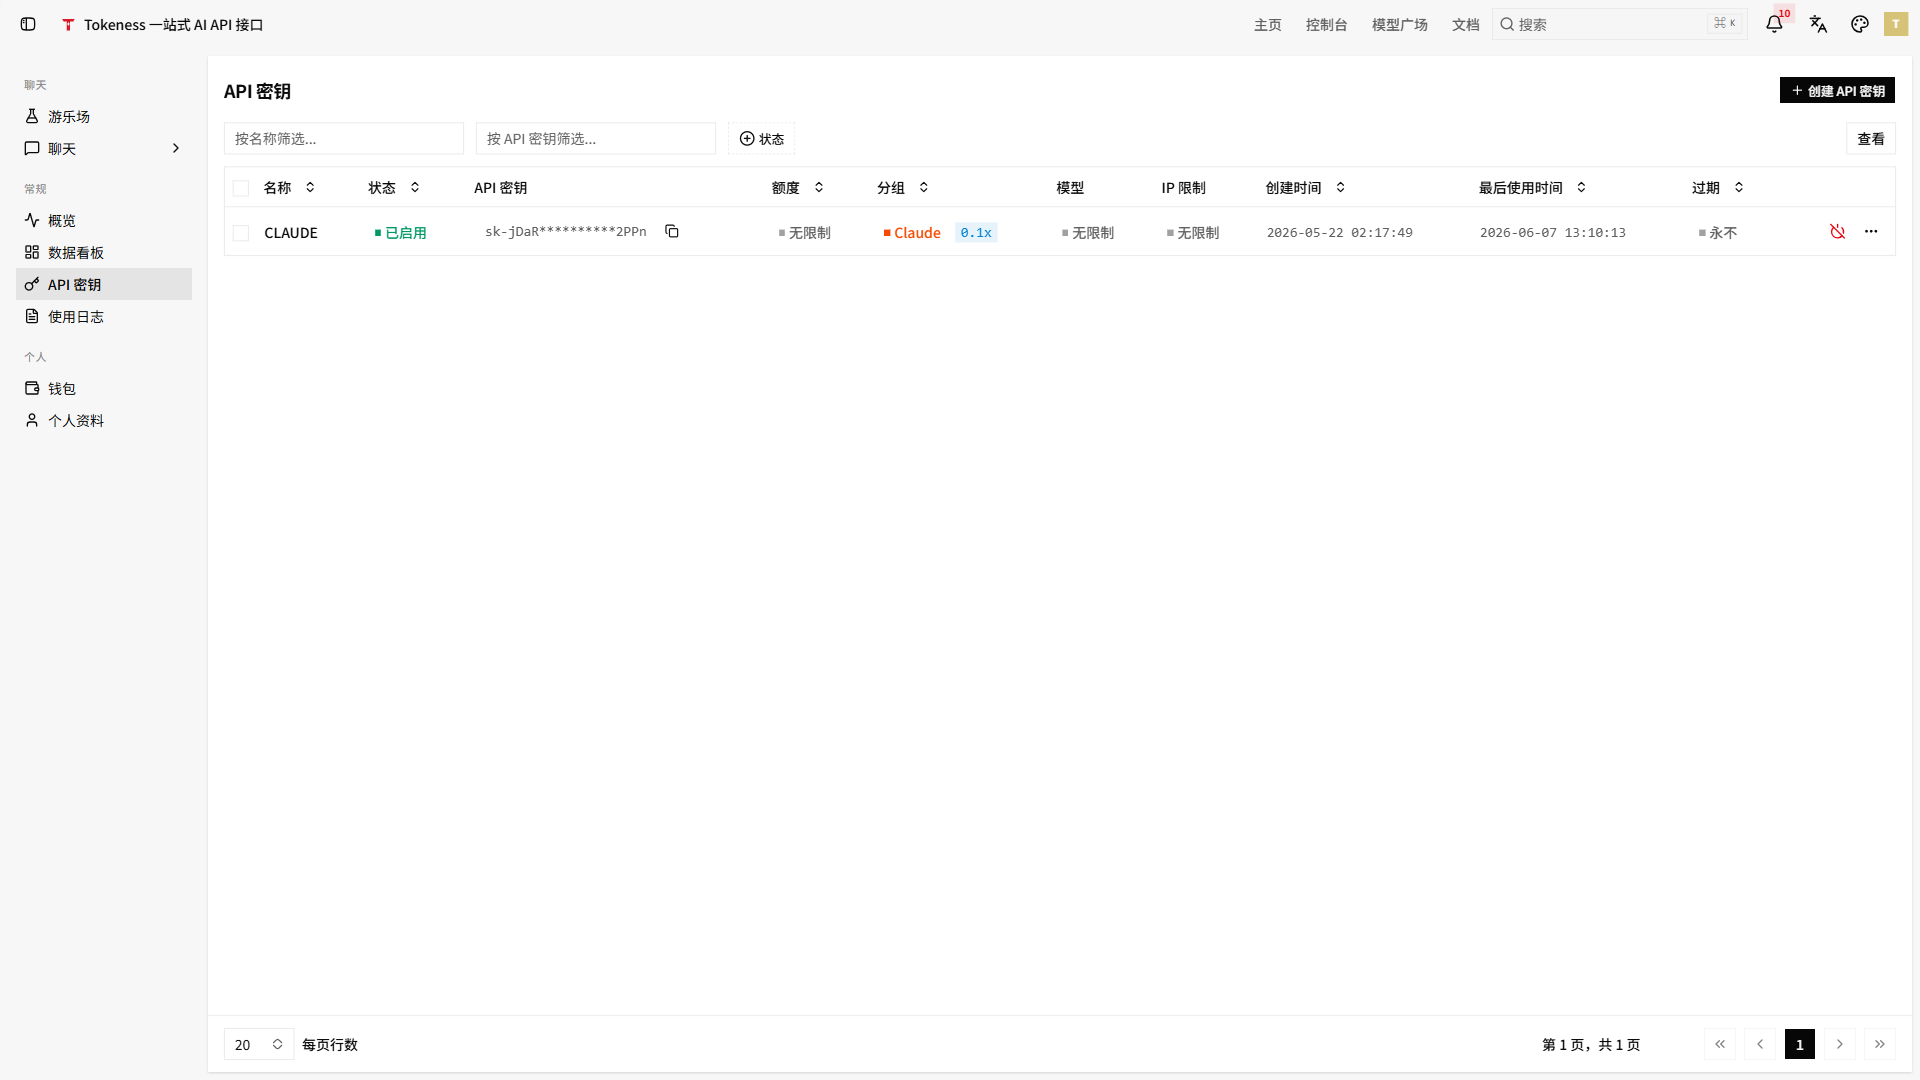This screenshot has height=1080, width=1920.
Task: Open 文档 in top nav
Action: [x=1465, y=24]
